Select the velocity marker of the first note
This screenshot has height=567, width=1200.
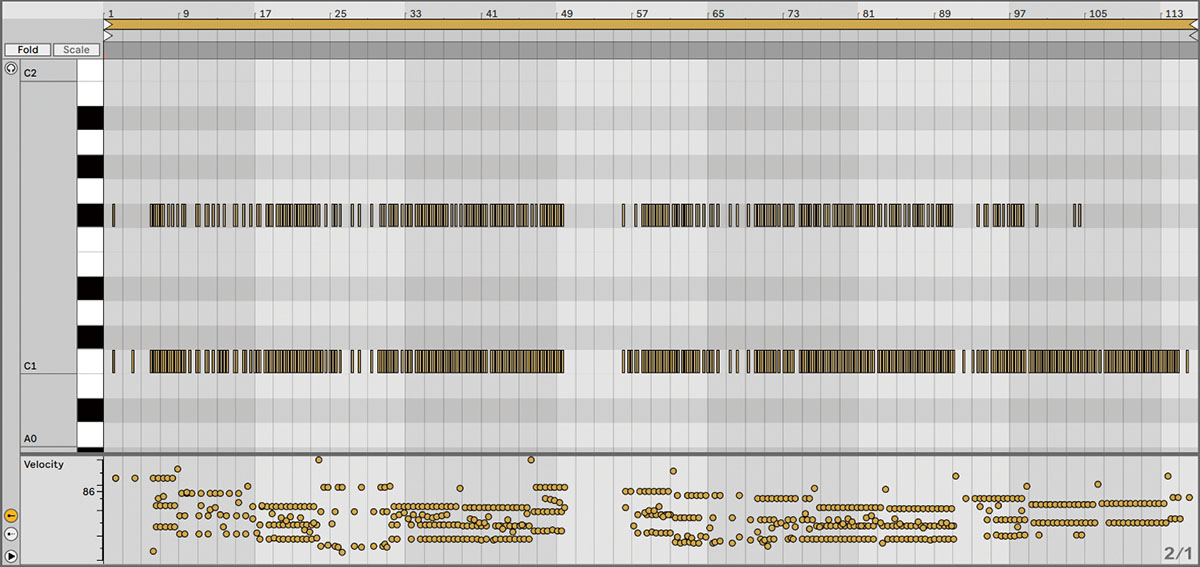(115, 478)
